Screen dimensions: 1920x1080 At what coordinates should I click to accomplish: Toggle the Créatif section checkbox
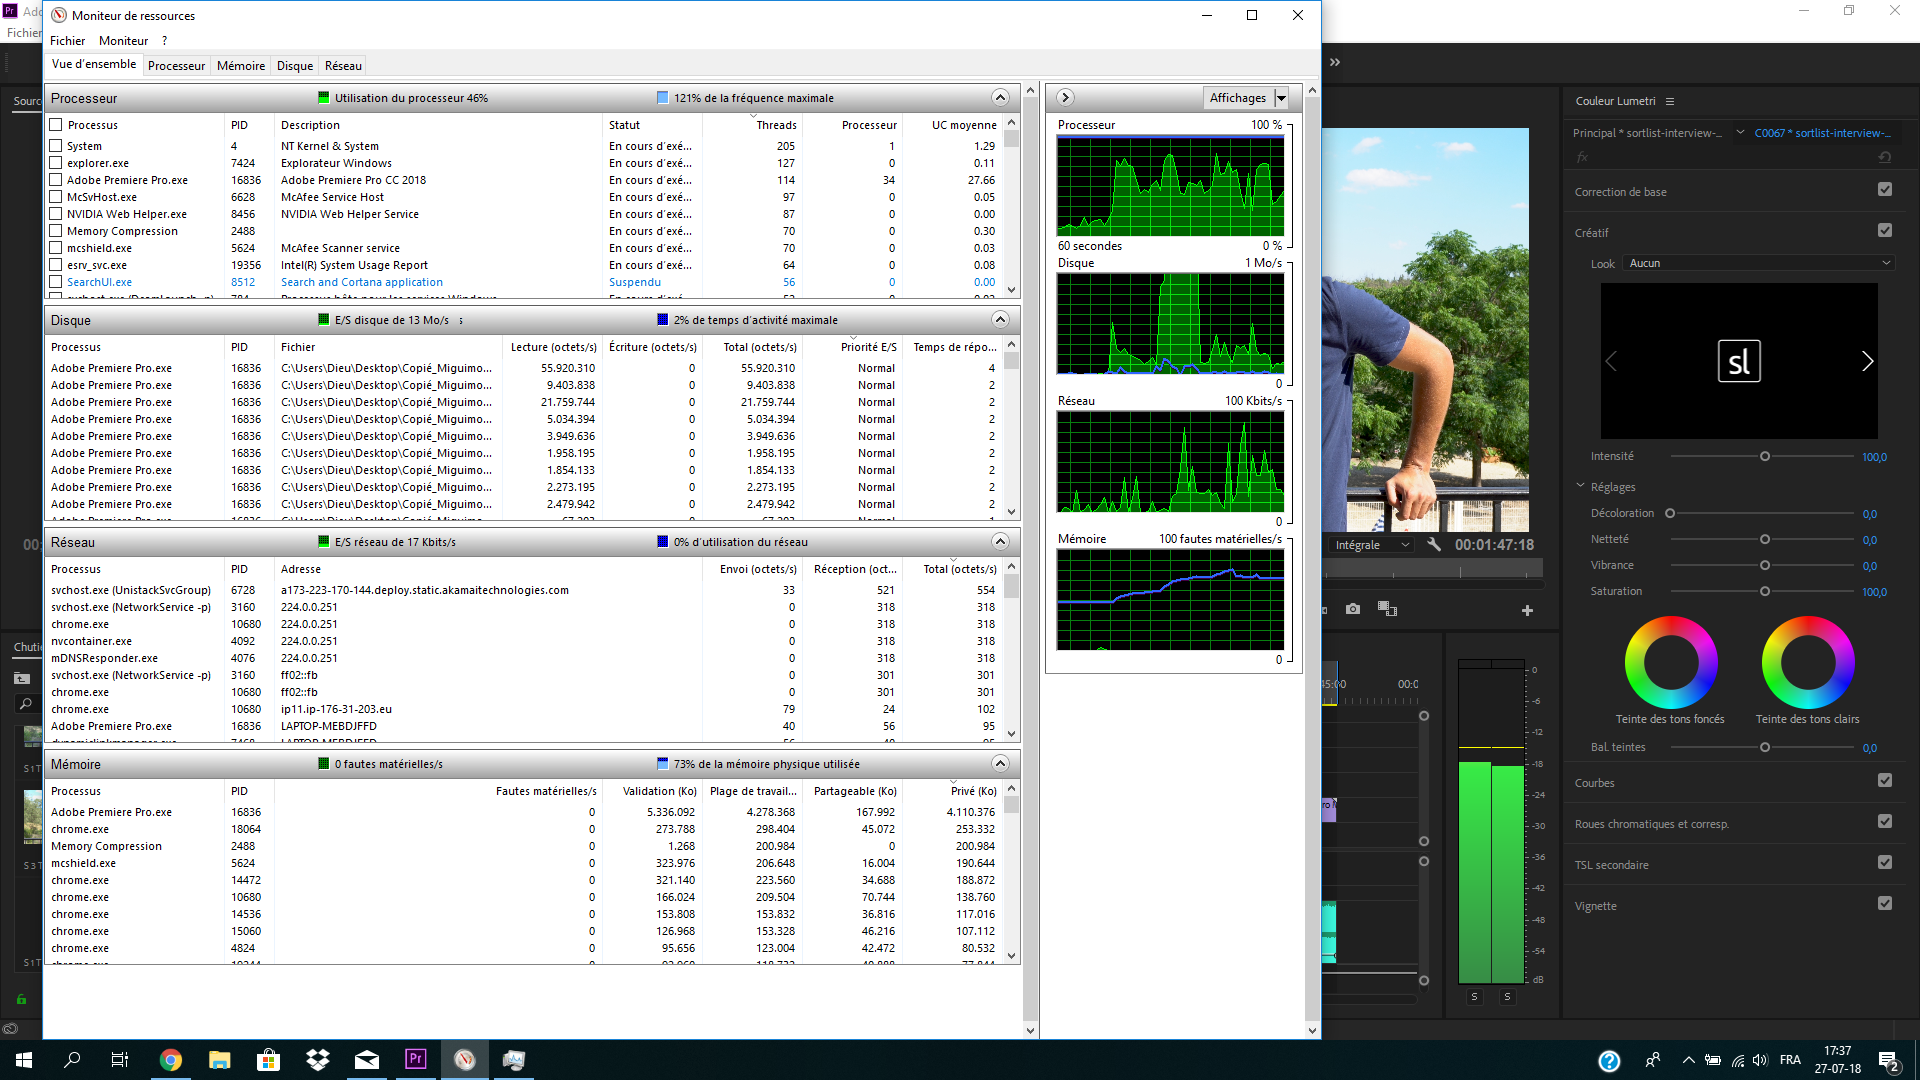[x=1885, y=231]
